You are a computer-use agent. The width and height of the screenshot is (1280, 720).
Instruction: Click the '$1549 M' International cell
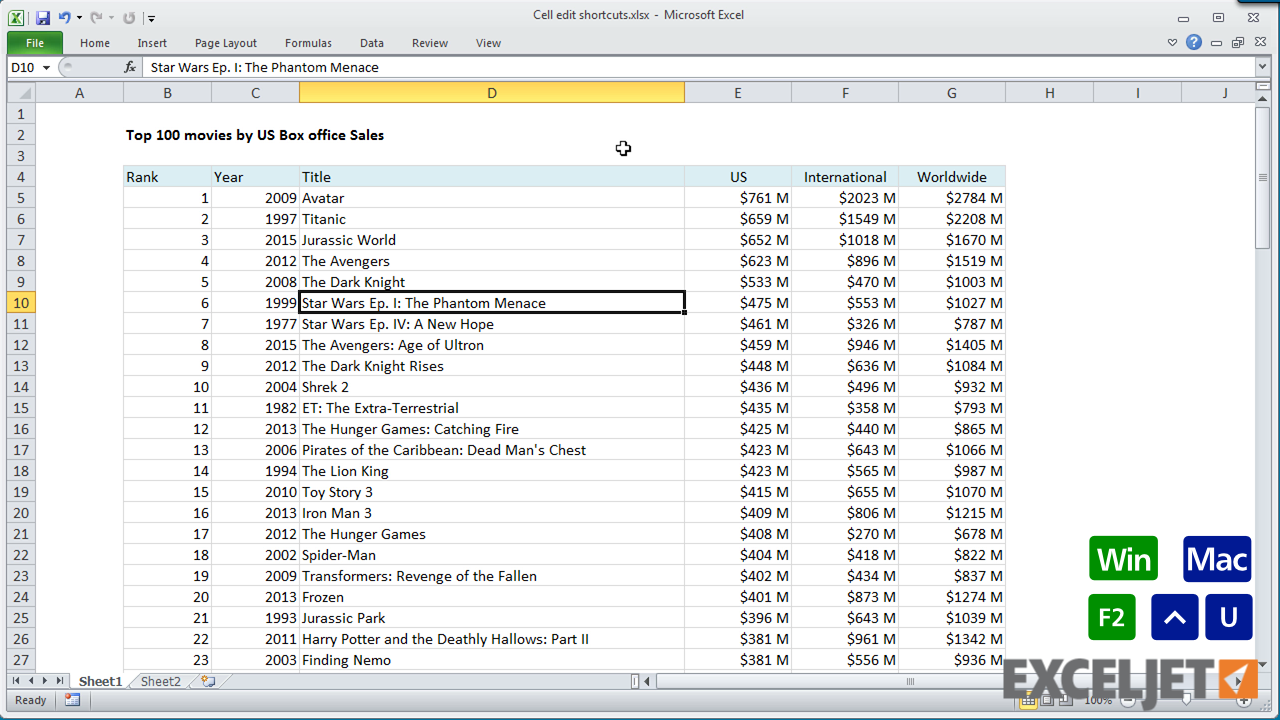(x=845, y=219)
